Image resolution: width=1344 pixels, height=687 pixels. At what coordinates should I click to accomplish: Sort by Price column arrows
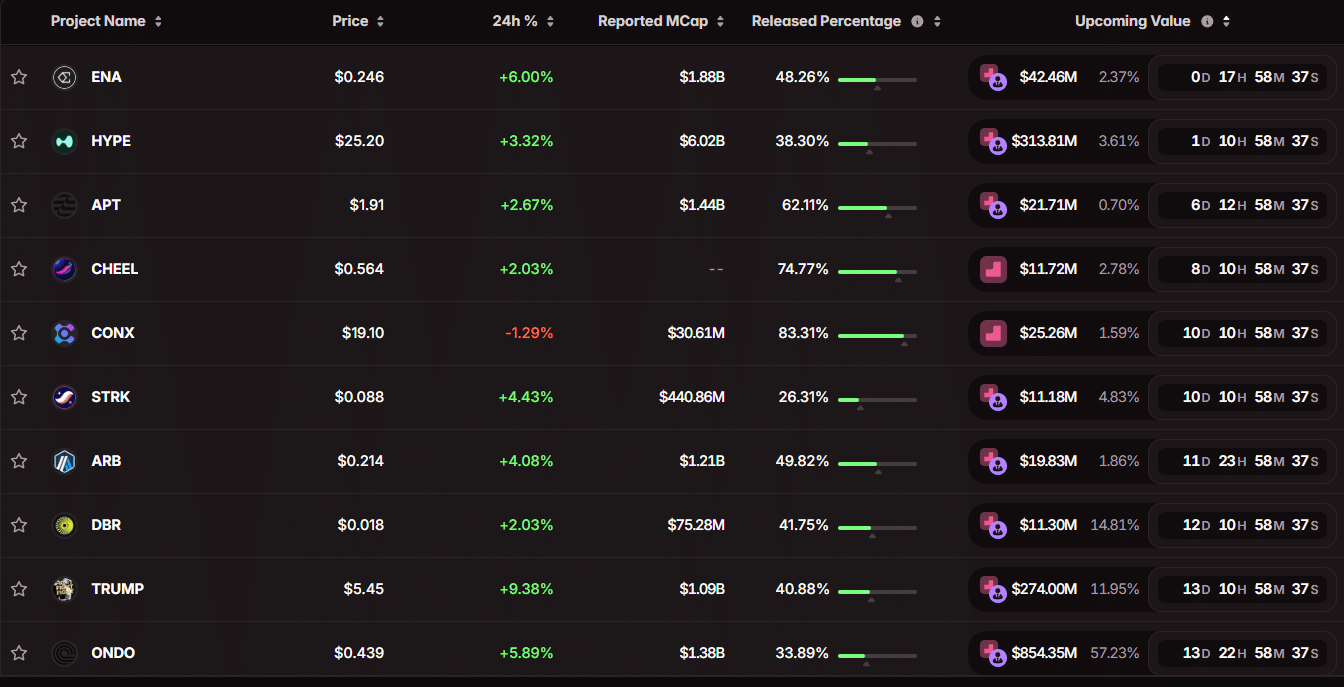(380, 21)
